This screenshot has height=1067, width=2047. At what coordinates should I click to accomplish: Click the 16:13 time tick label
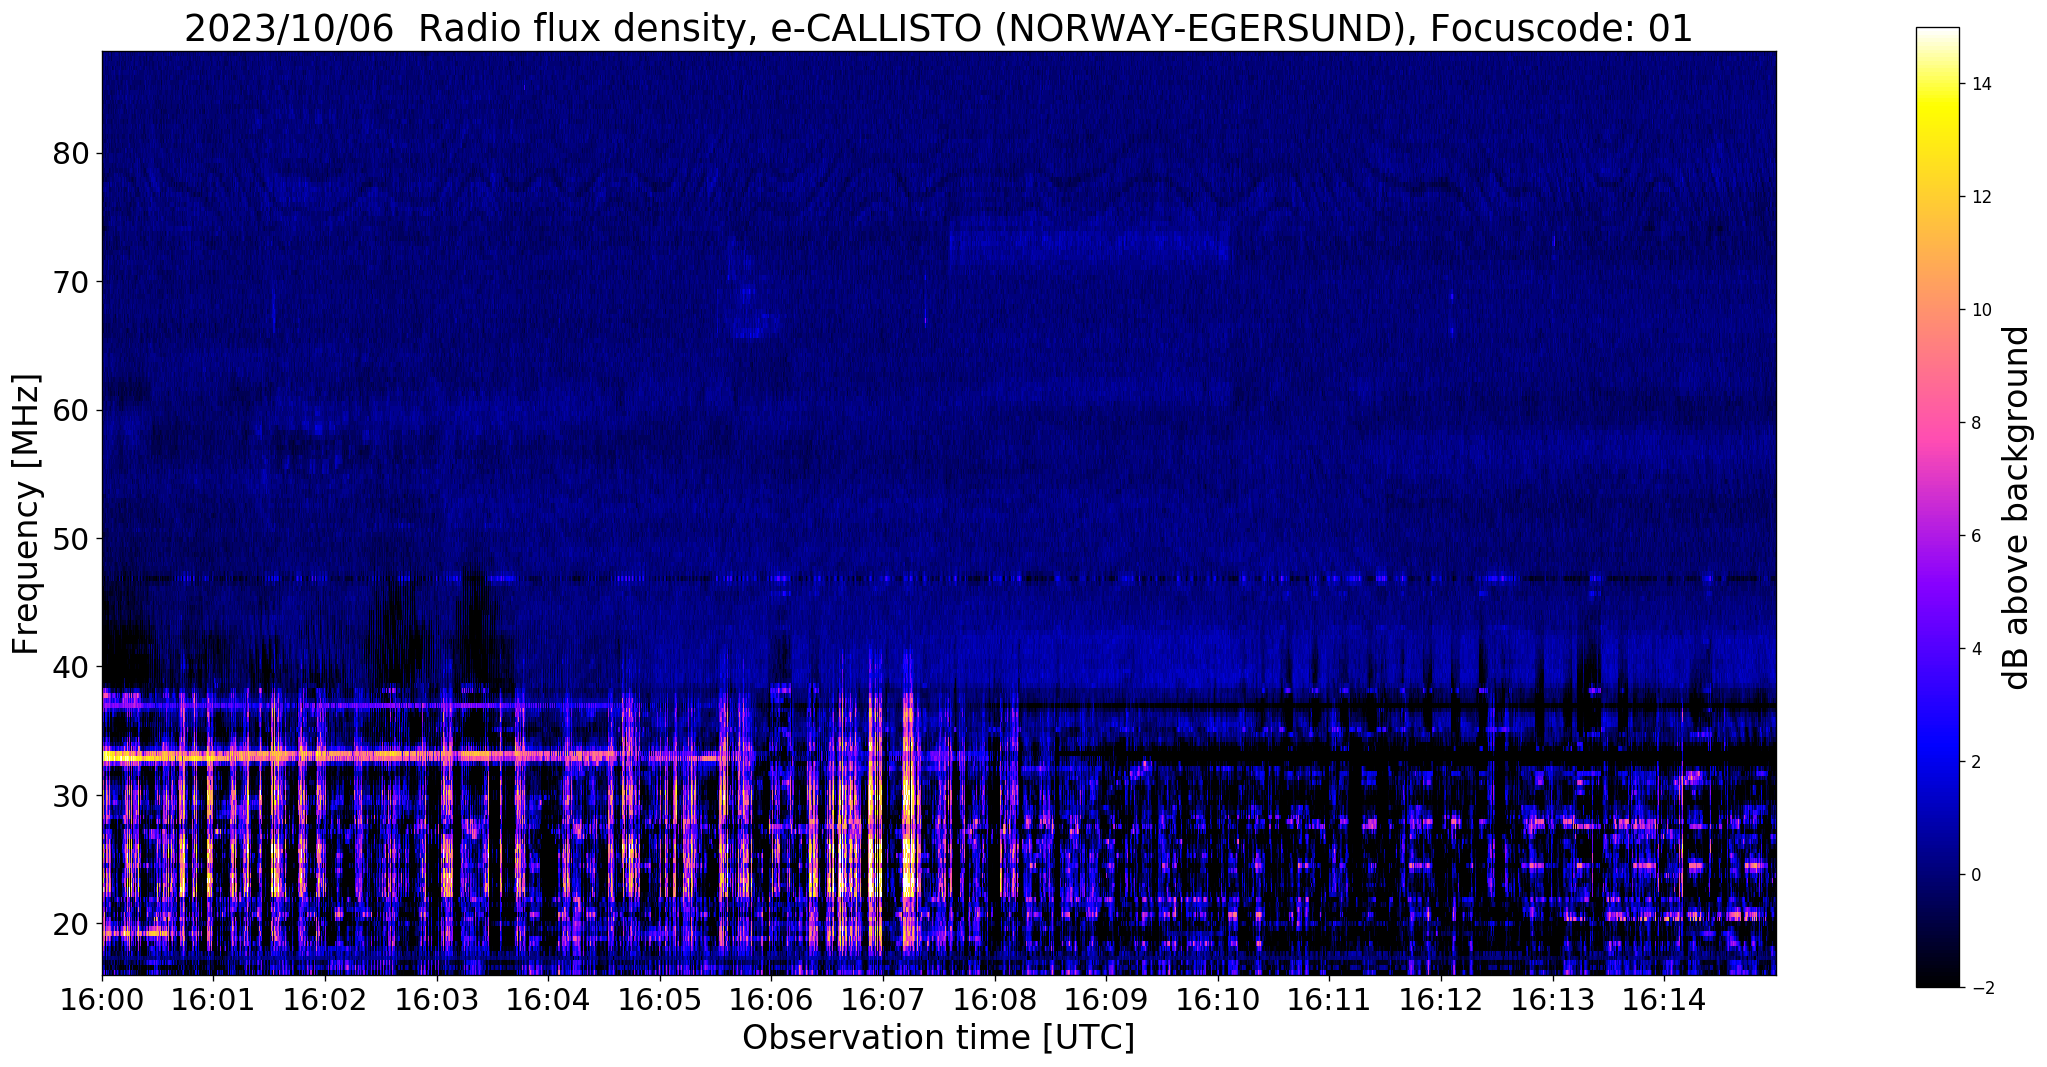[1553, 999]
